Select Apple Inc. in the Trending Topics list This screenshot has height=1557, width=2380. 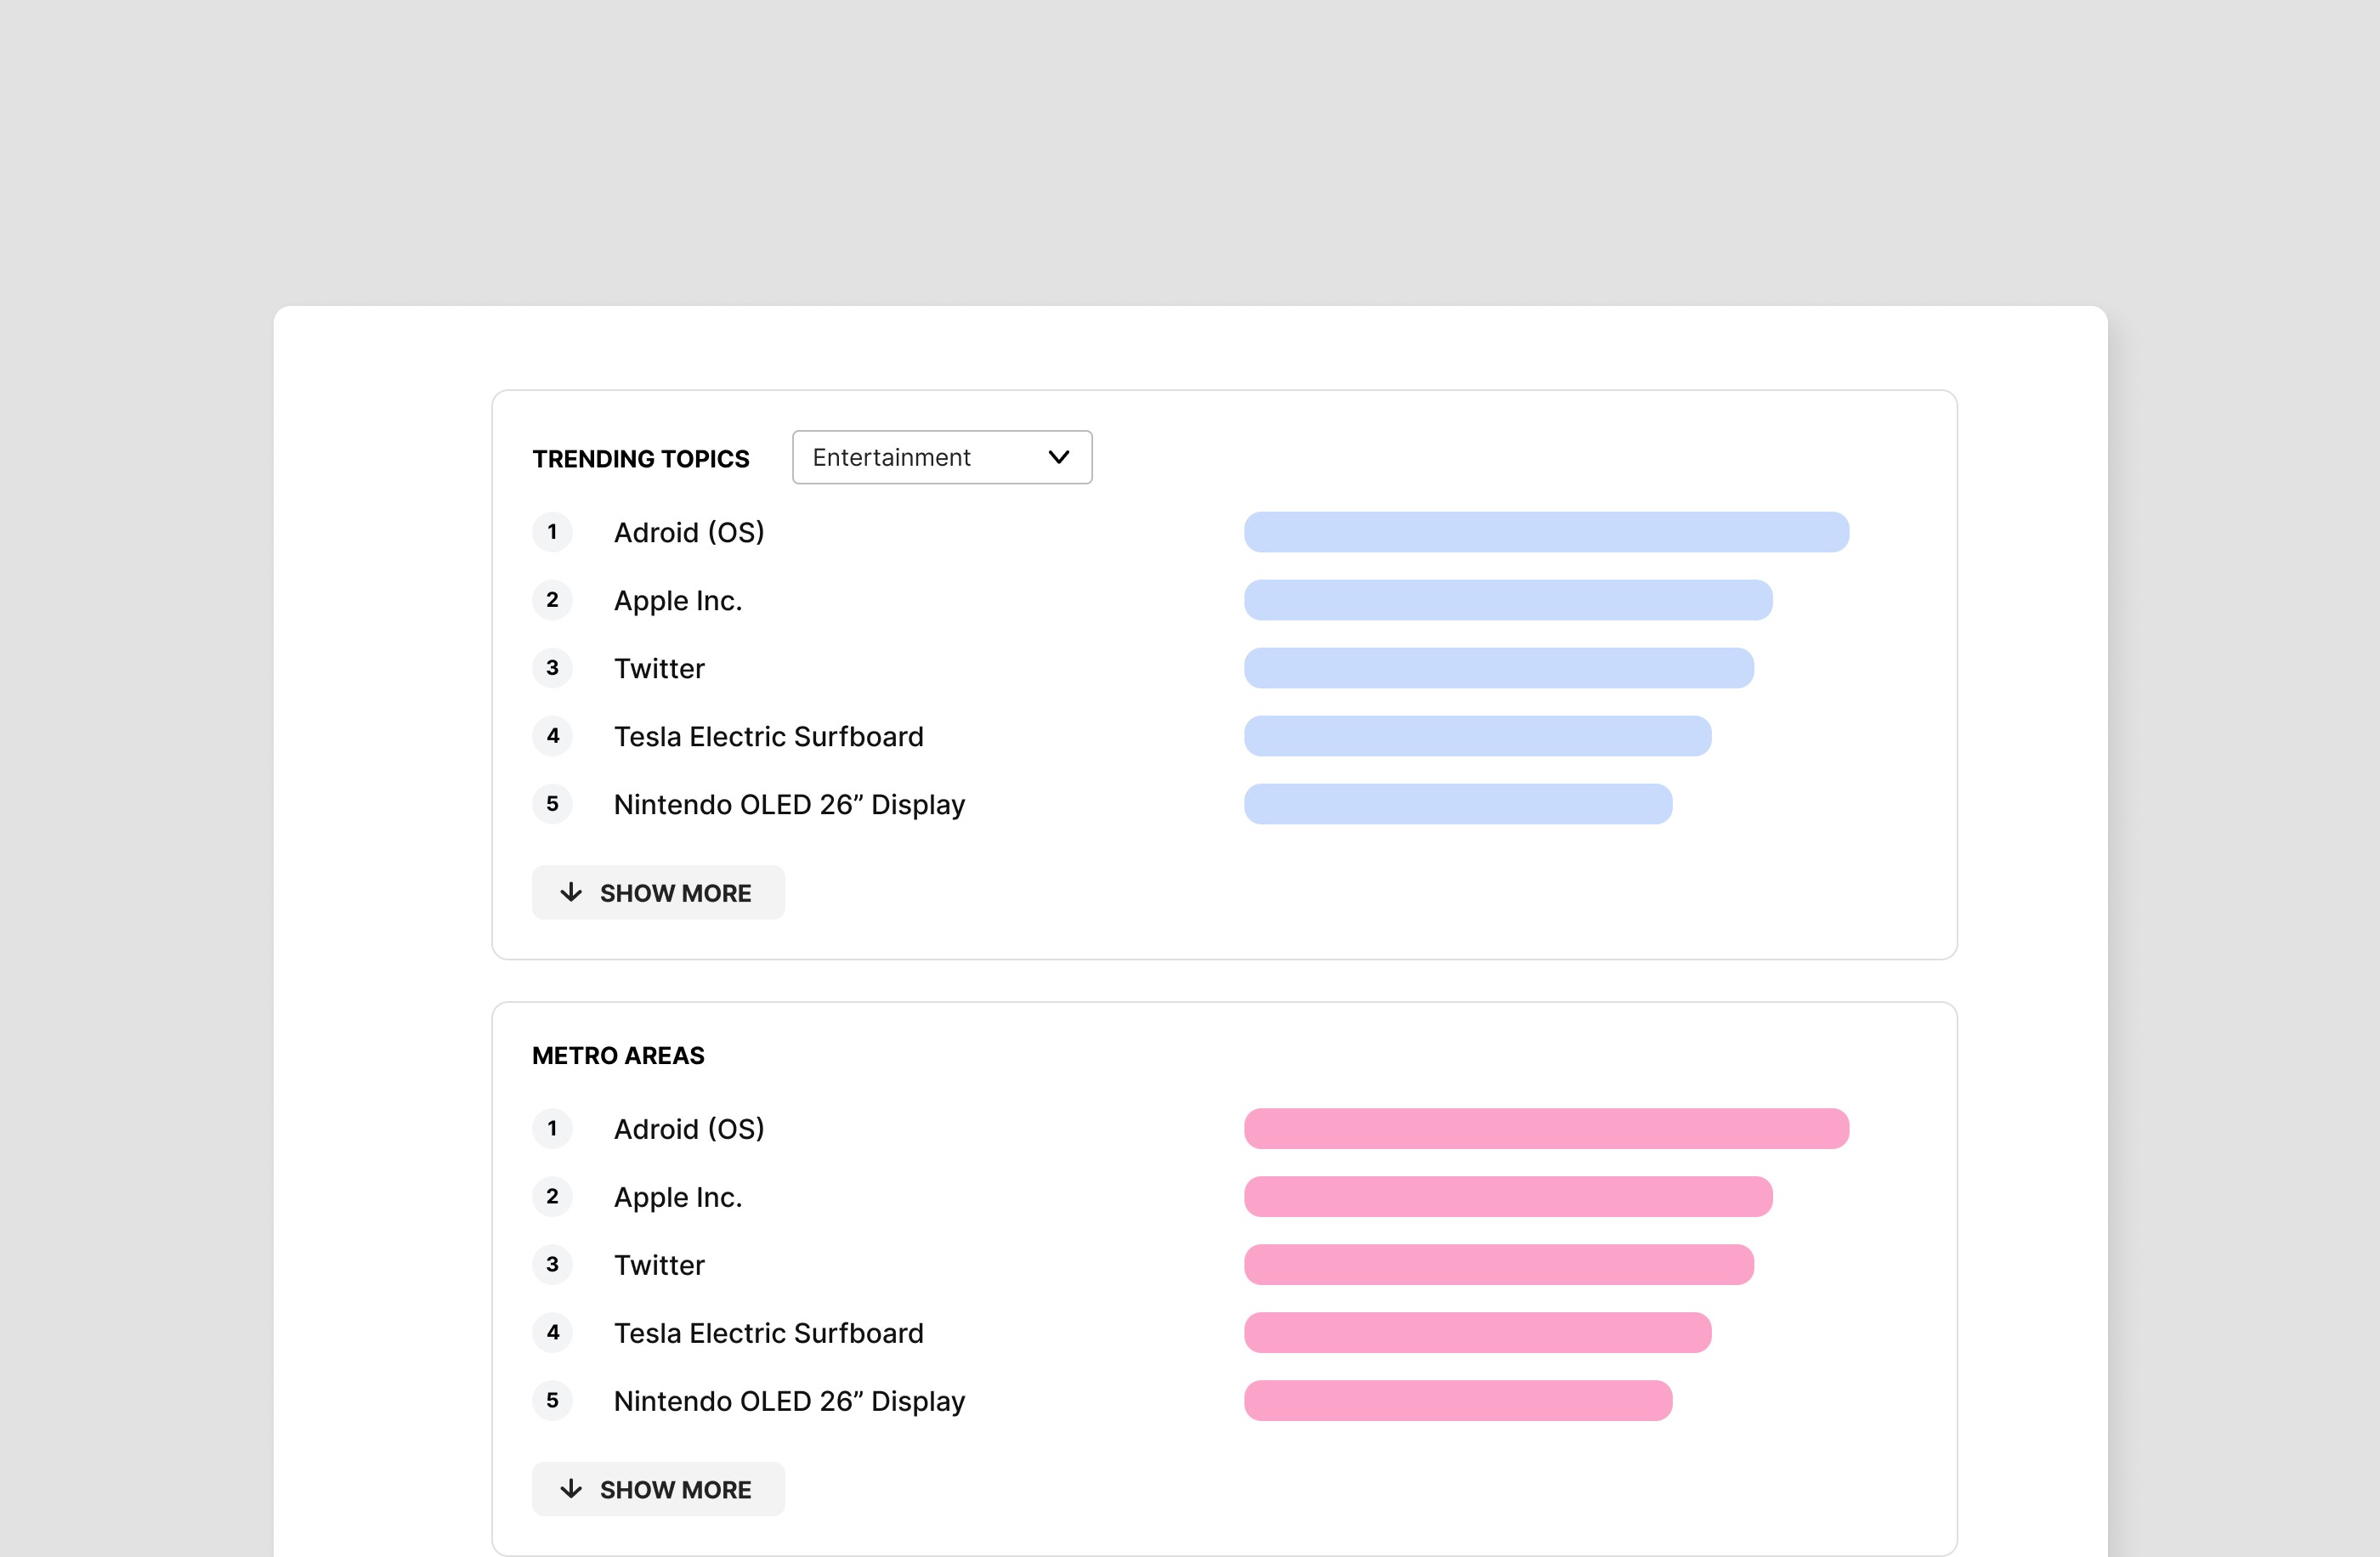[678, 600]
